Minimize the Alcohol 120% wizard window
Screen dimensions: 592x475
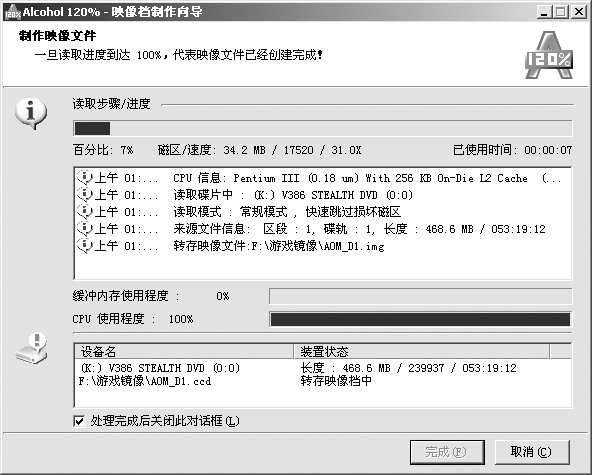544,12
